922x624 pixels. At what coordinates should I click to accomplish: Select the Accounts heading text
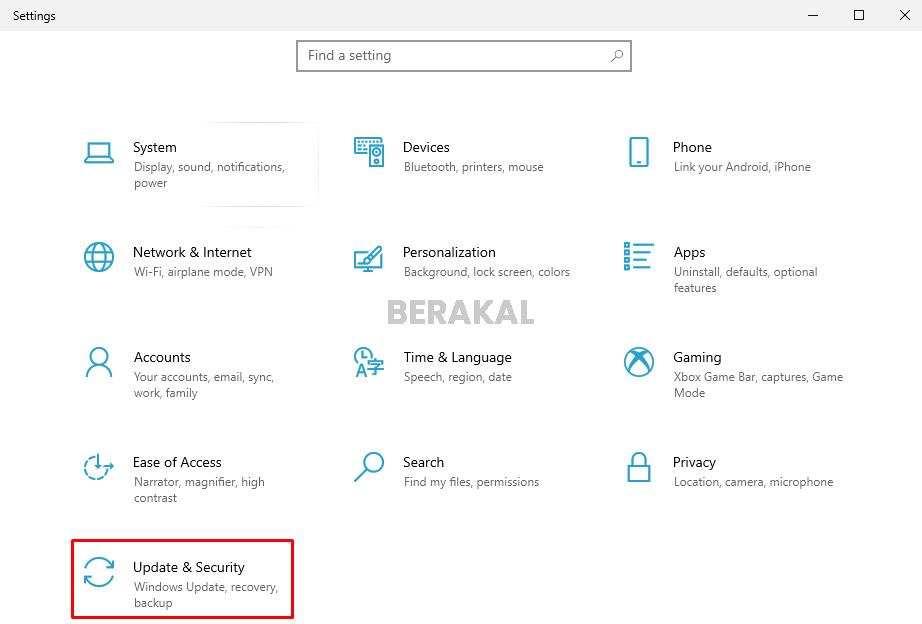coord(162,357)
